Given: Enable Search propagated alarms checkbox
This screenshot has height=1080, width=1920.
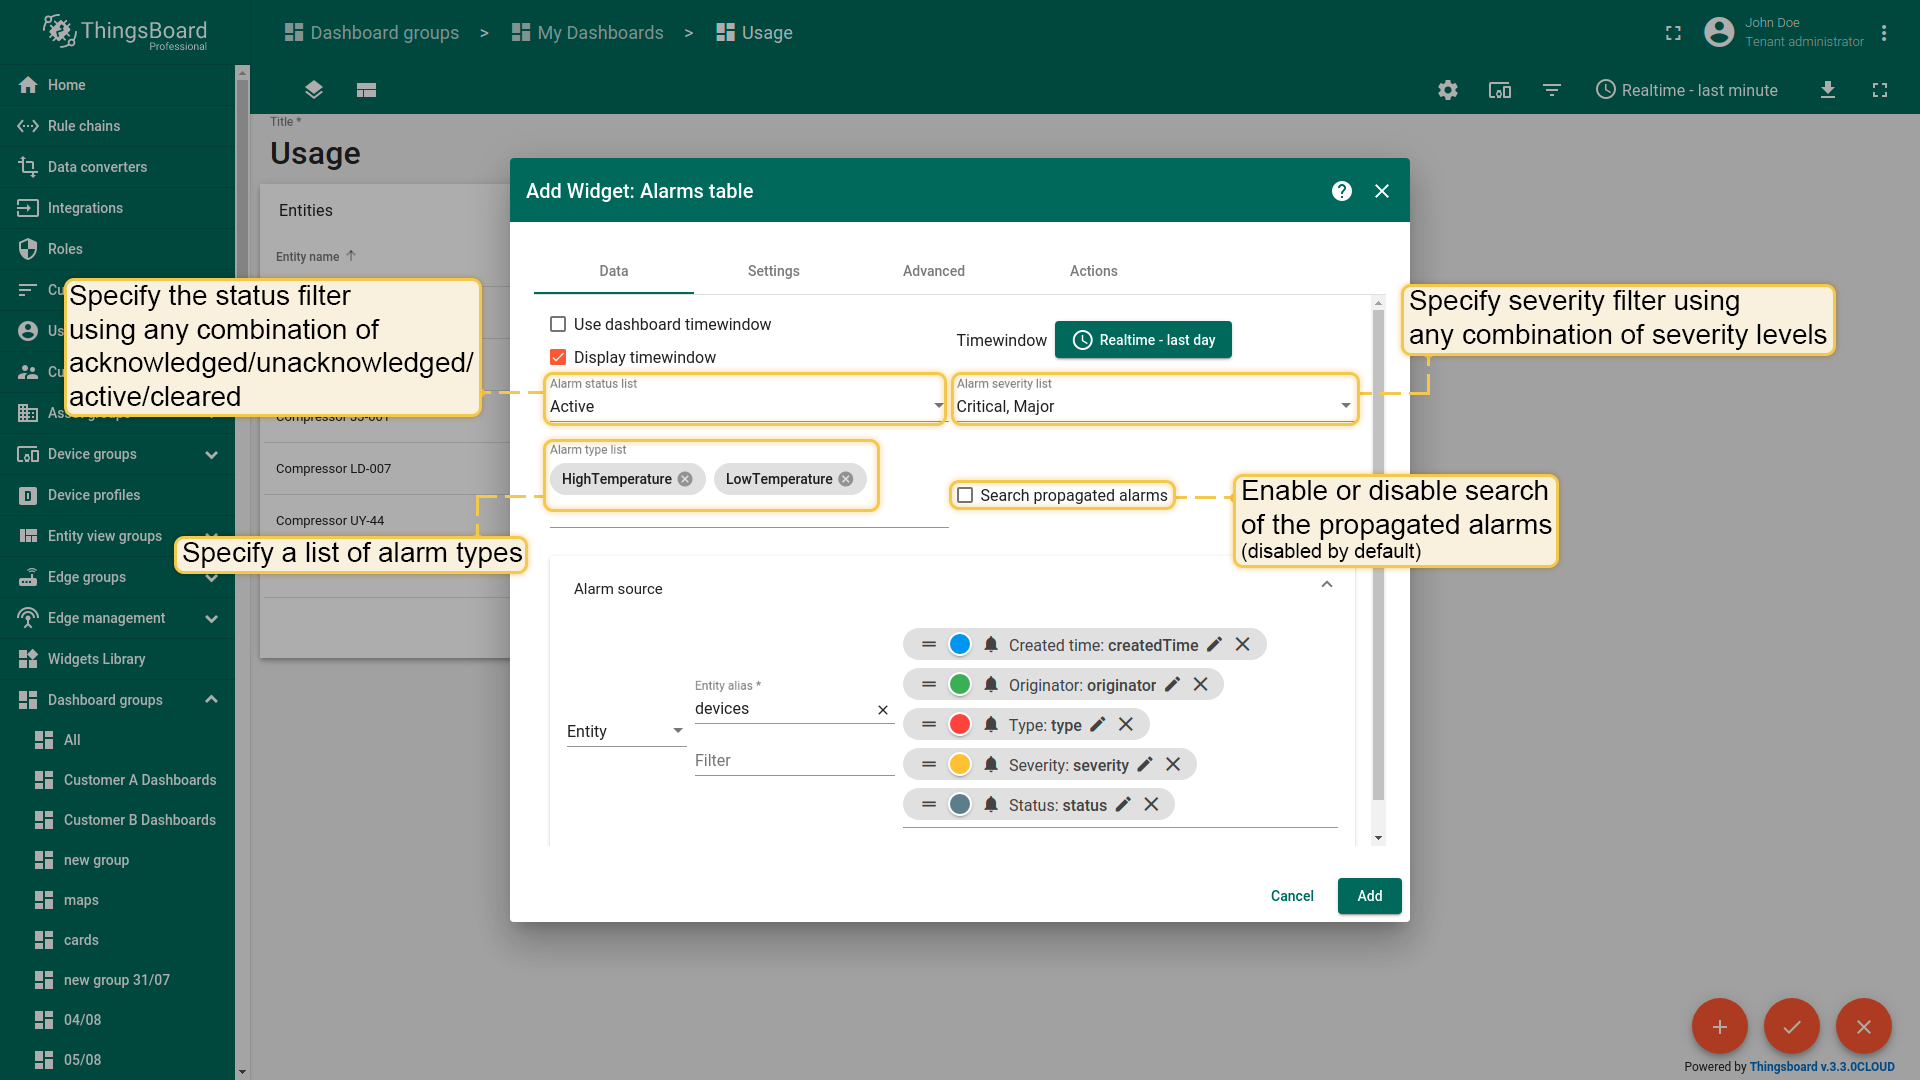Looking at the screenshot, I should coord(965,495).
